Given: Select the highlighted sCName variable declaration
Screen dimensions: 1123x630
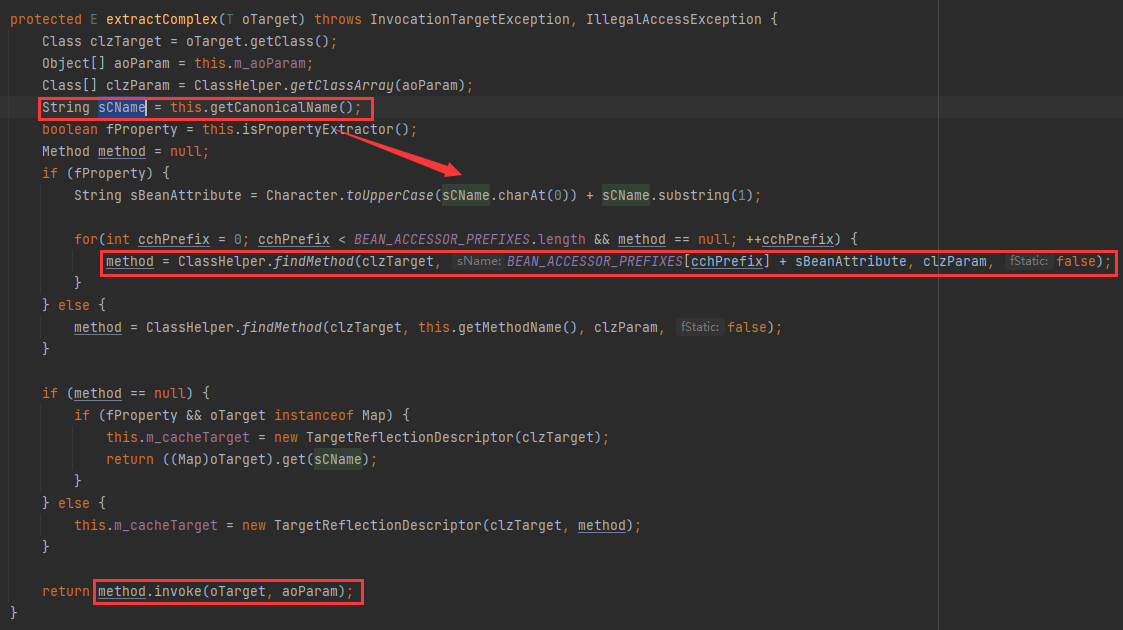Looking at the screenshot, I should [x=122, y=107].
